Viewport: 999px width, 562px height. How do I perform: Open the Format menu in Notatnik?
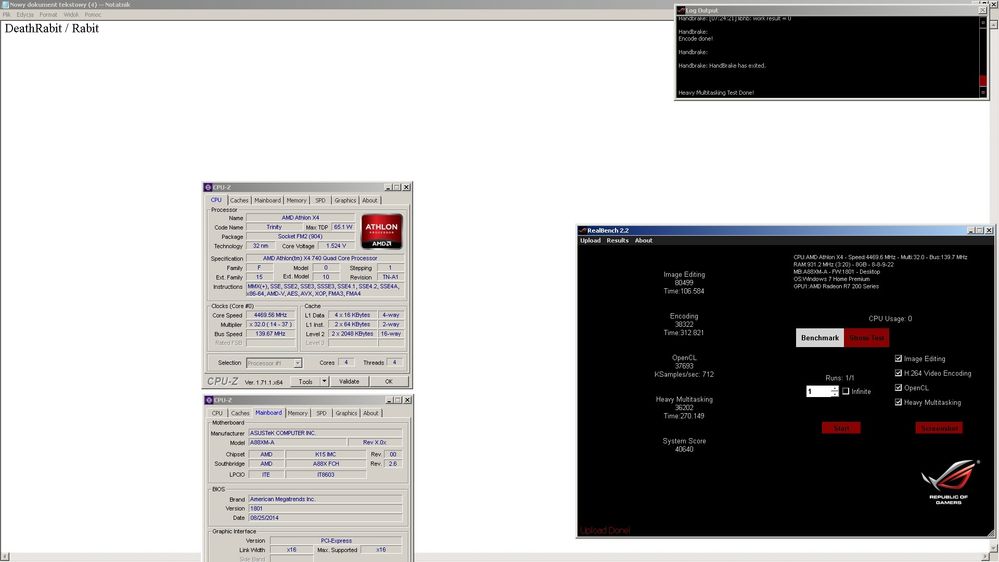48,15
